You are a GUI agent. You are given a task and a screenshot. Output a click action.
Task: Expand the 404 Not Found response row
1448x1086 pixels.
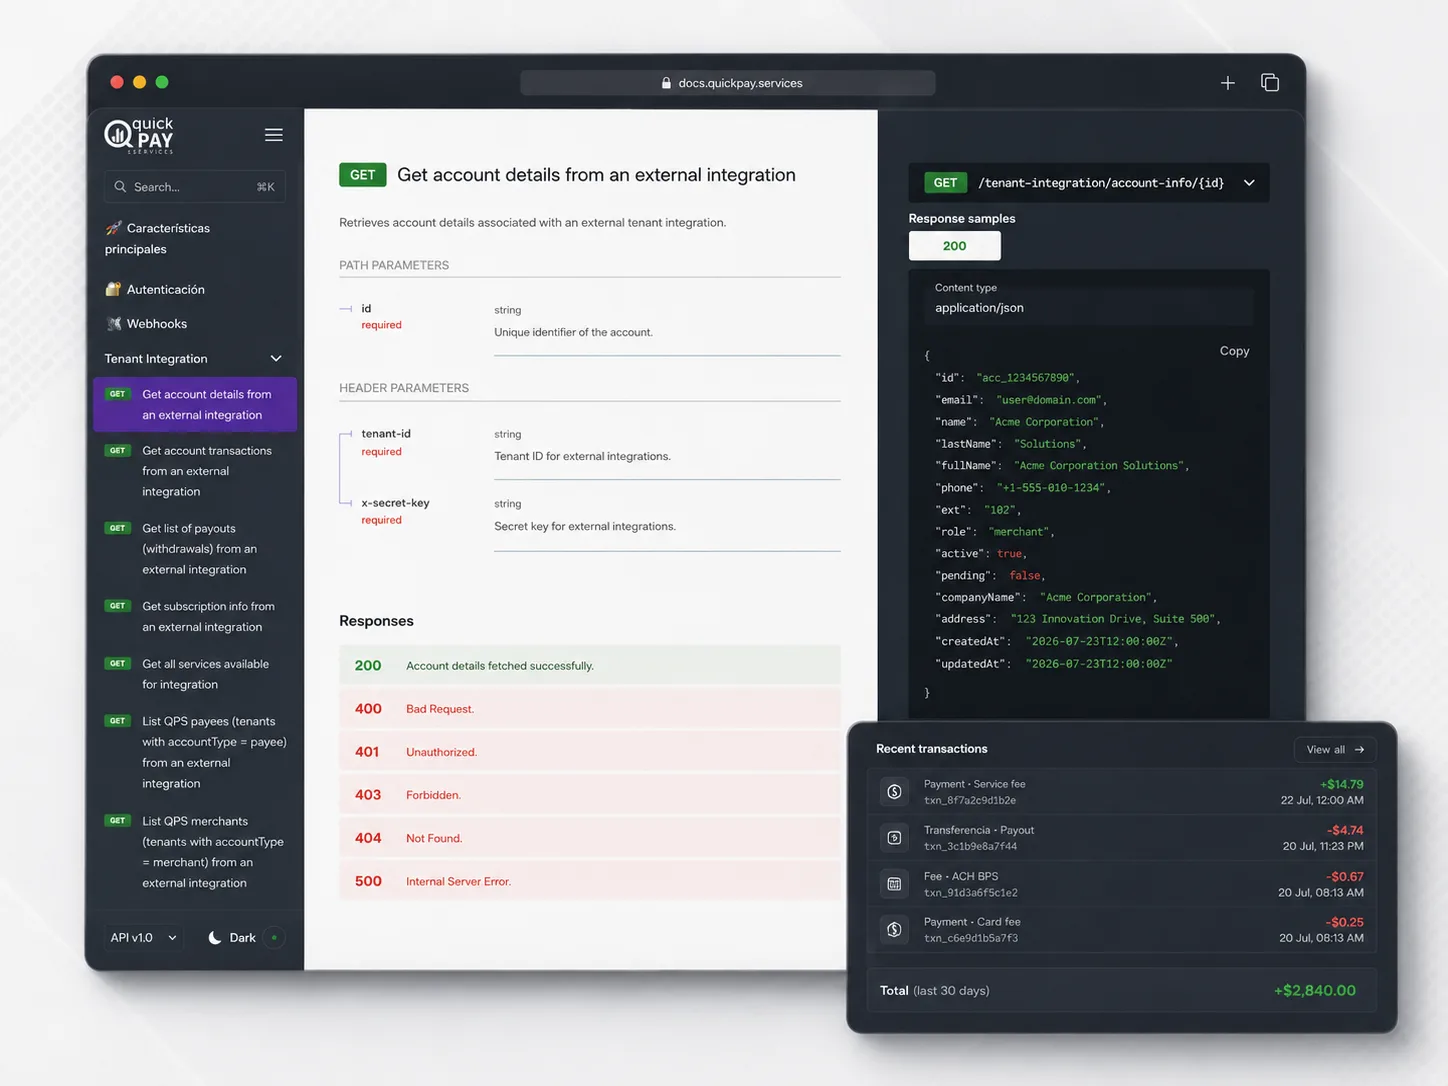[x=590, y=838]
